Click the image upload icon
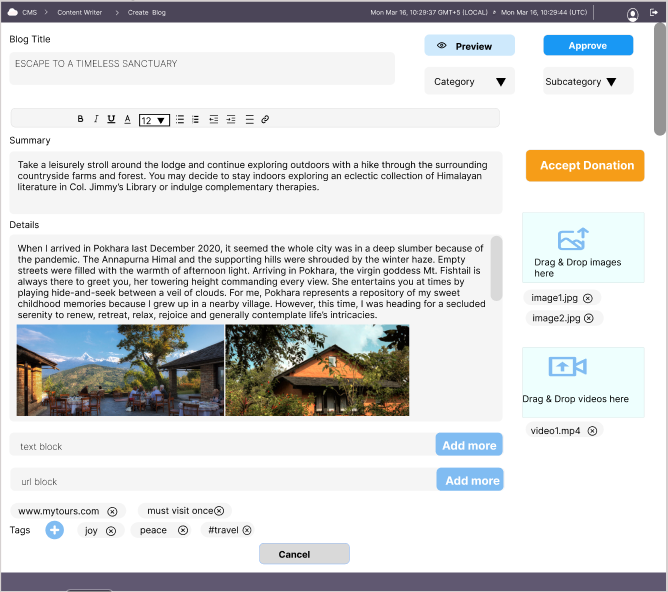668x592 pixels. coord(573,239)
